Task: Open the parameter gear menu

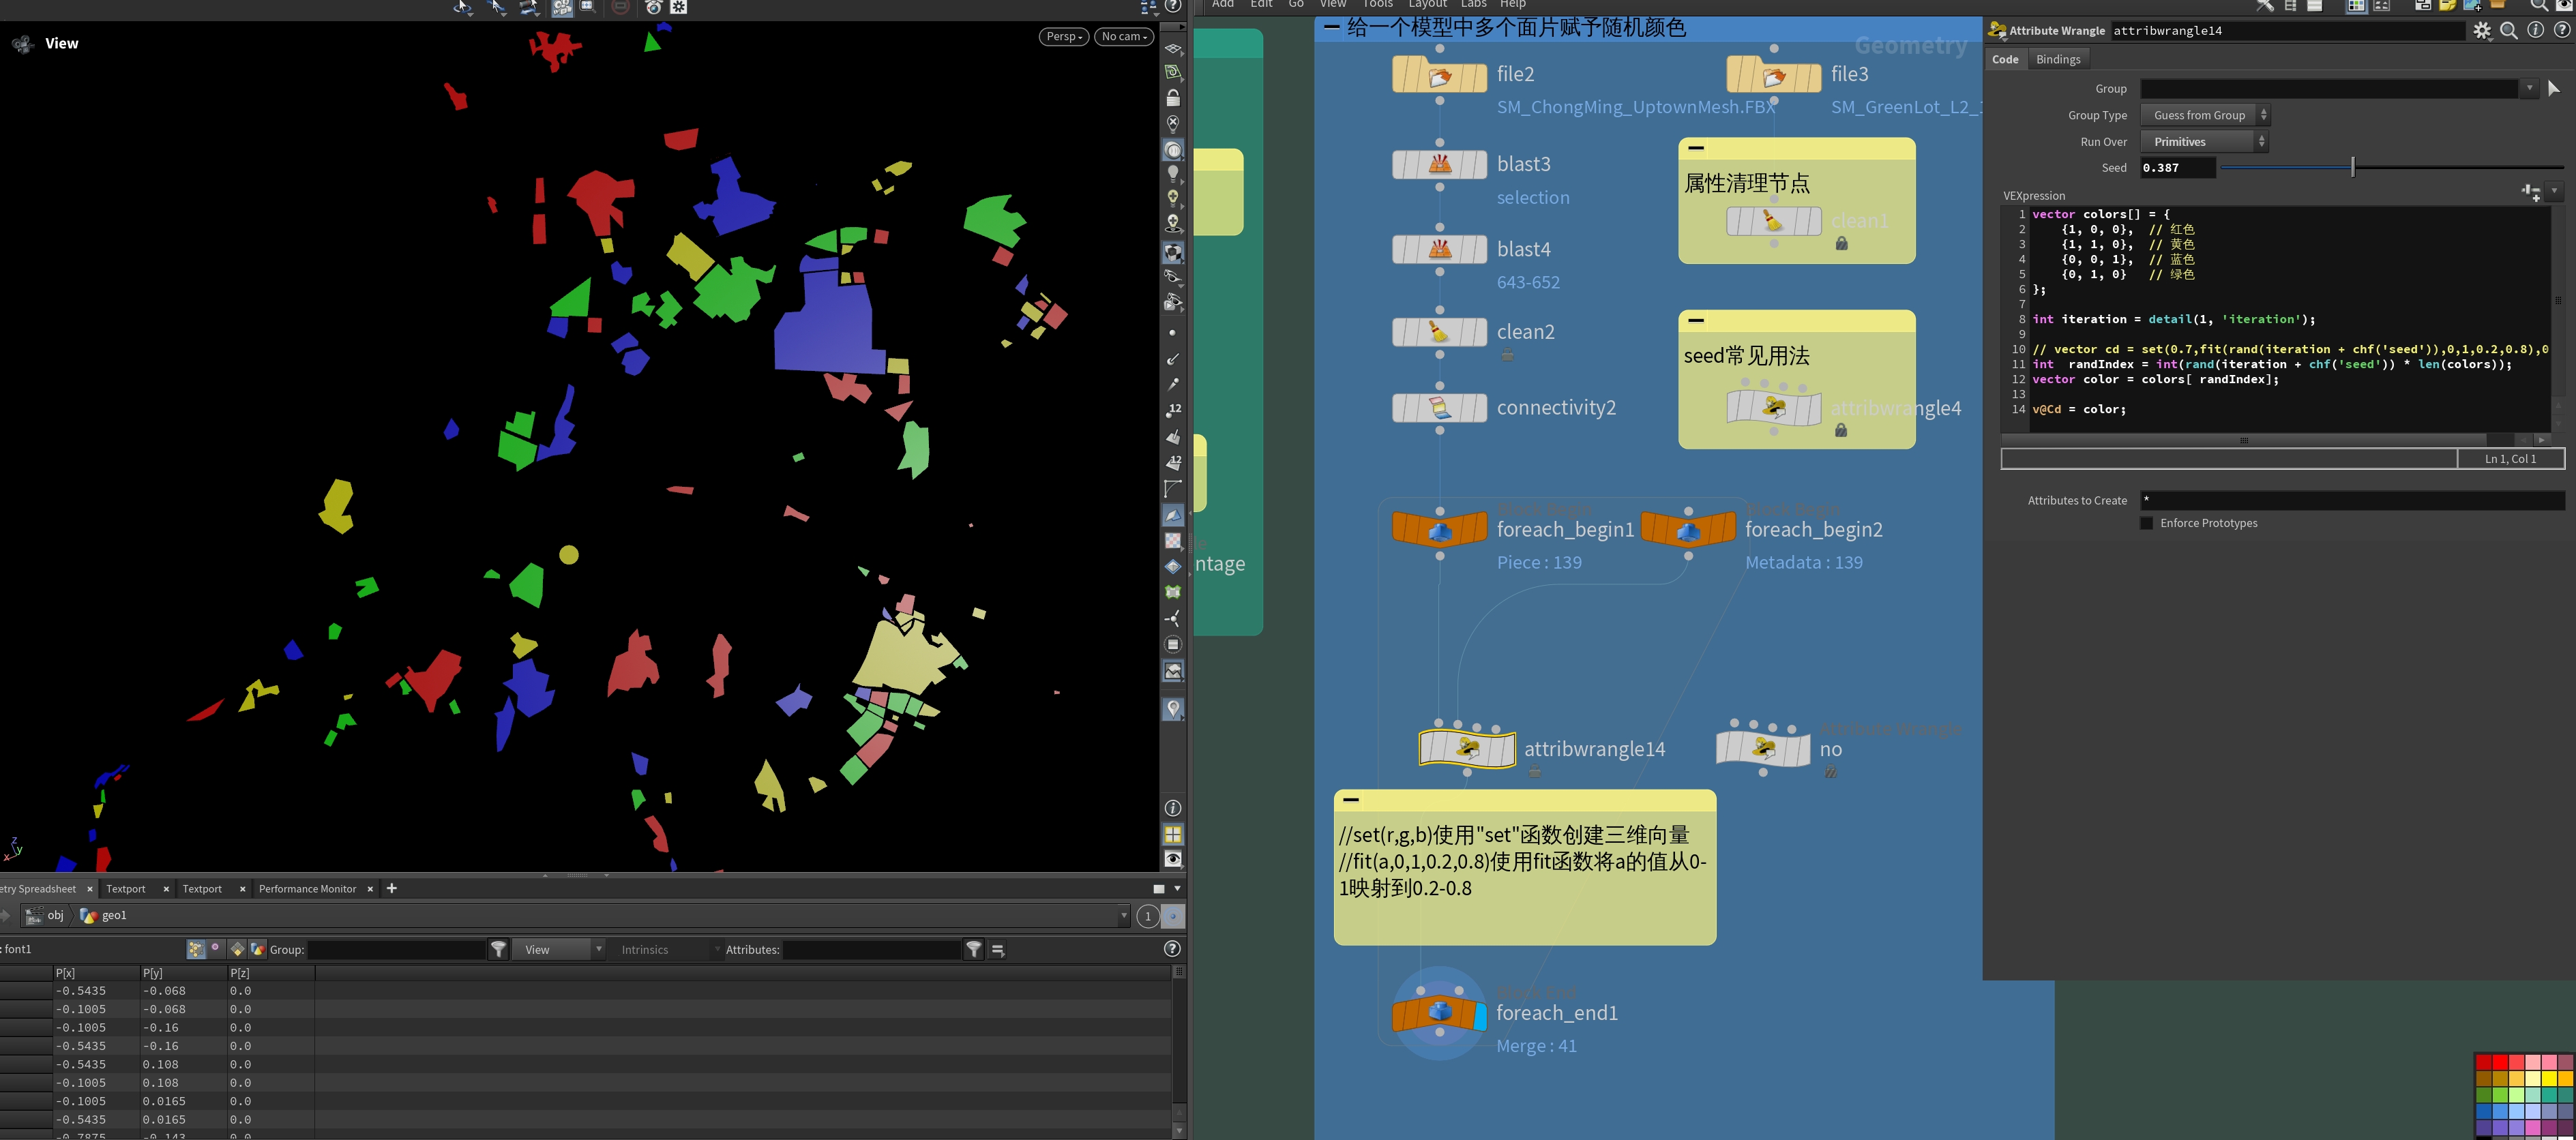Action: tap(2482, 31)
